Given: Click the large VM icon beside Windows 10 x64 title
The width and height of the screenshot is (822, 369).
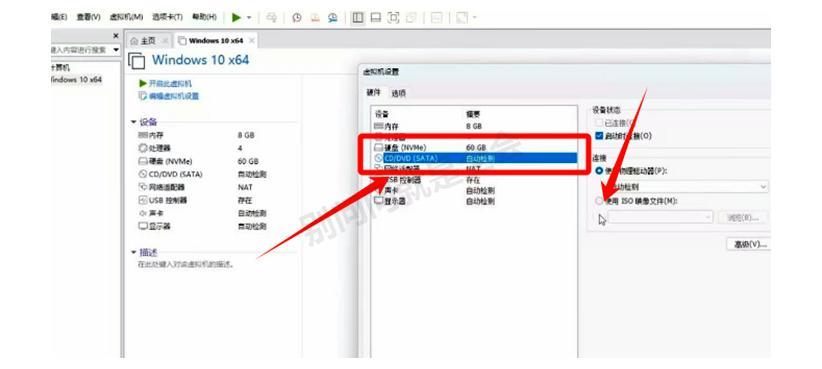Looking at the screenshot, I should click(136, 61).
